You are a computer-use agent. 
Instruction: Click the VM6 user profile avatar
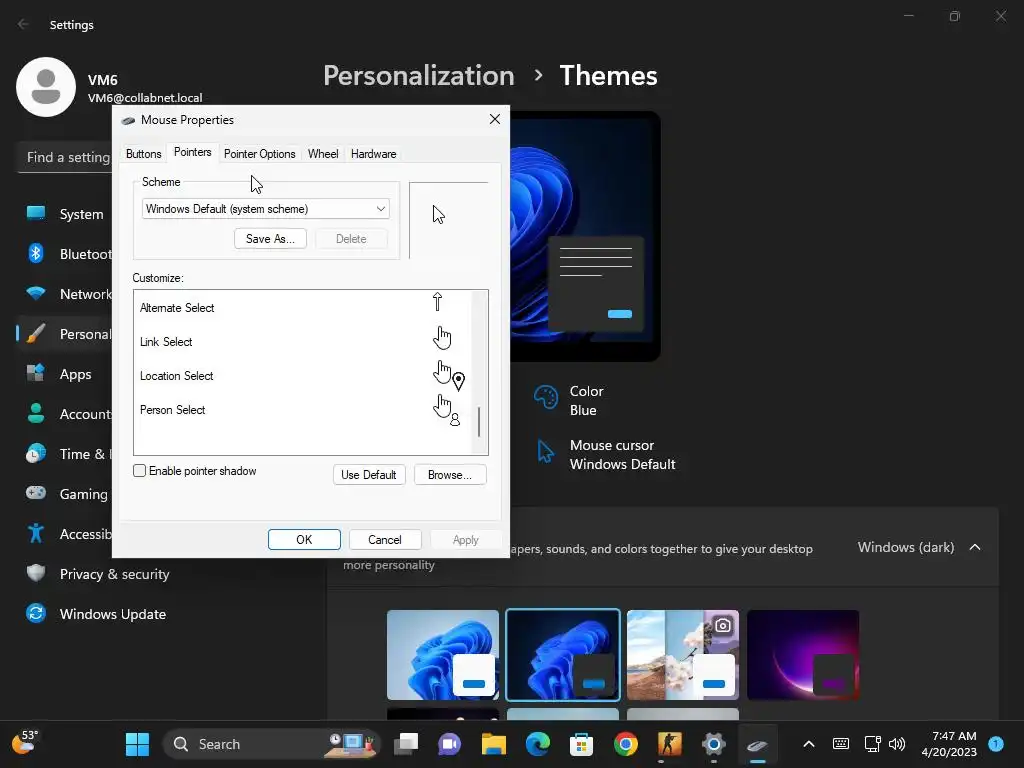(x=46, y=87)
